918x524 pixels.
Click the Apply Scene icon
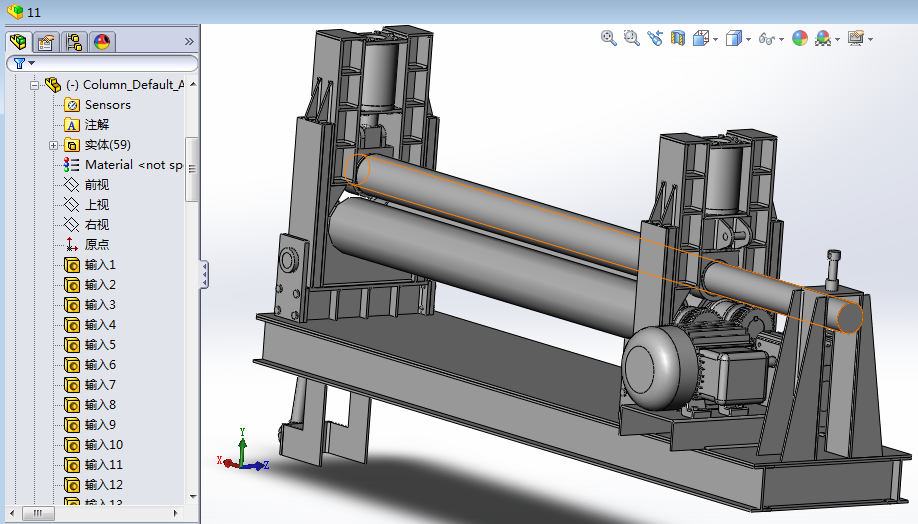coord(823,39)
